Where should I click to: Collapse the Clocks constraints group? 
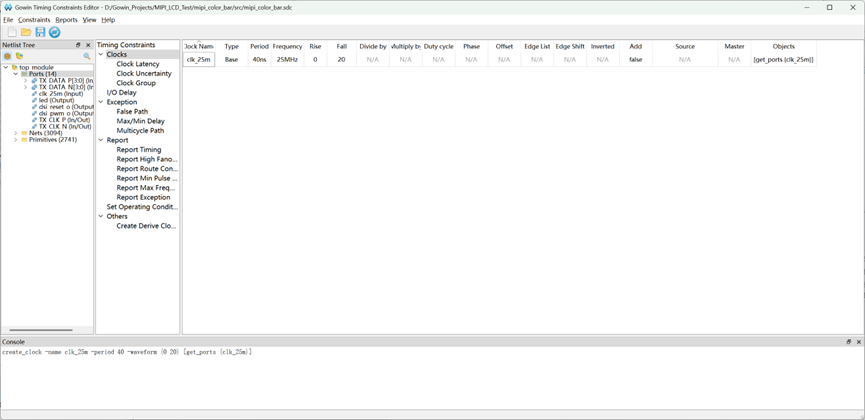tap(101, 55)
